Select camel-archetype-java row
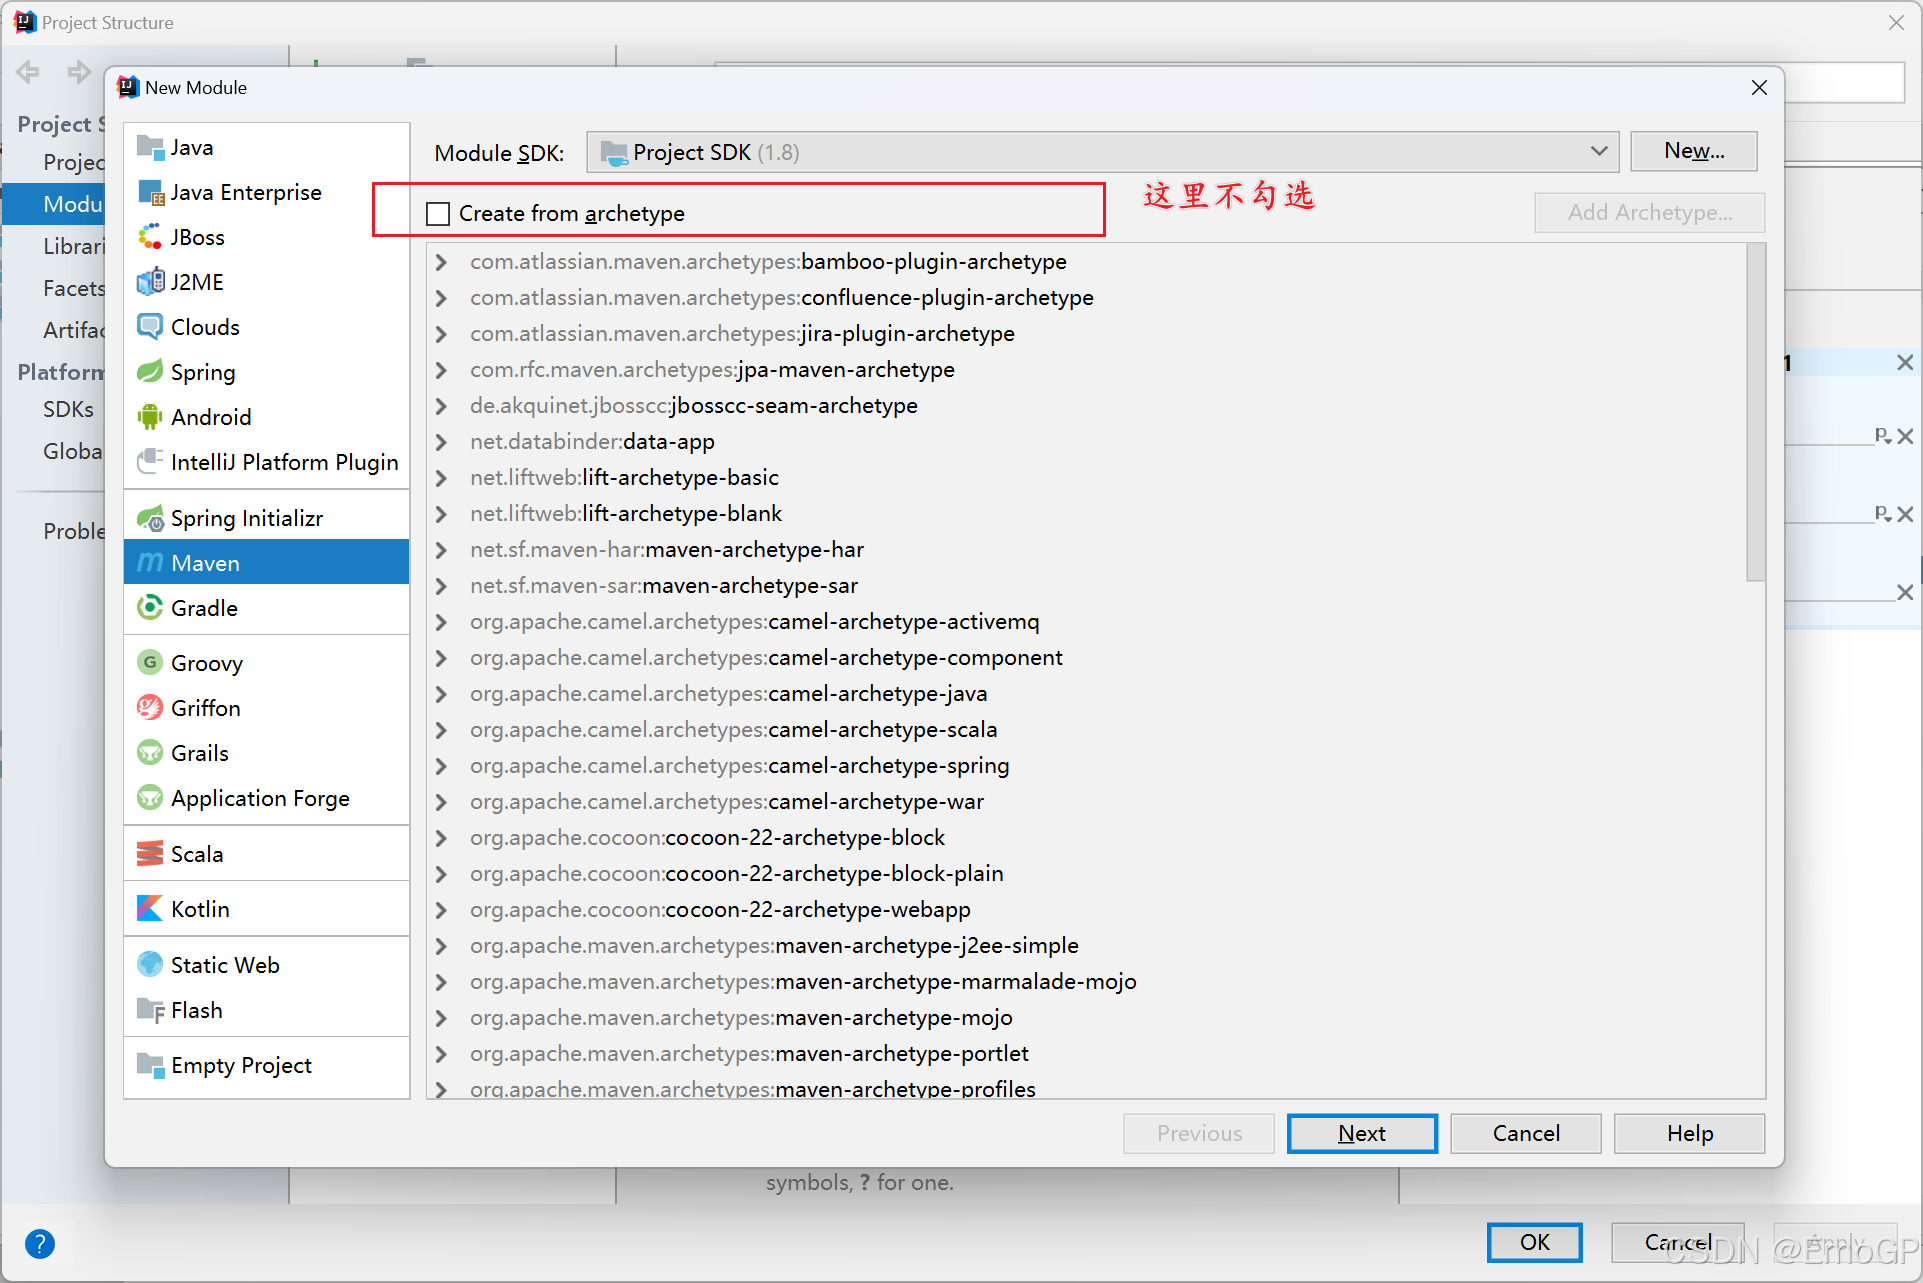 coord(1085,694)
